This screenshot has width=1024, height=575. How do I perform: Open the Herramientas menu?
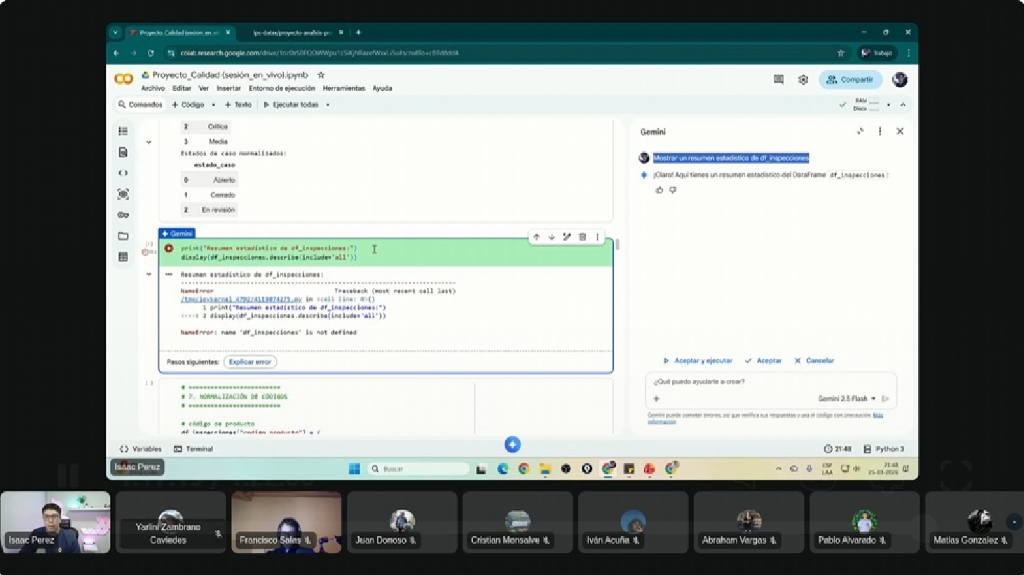pyautogui.click(x=344, y=88)
